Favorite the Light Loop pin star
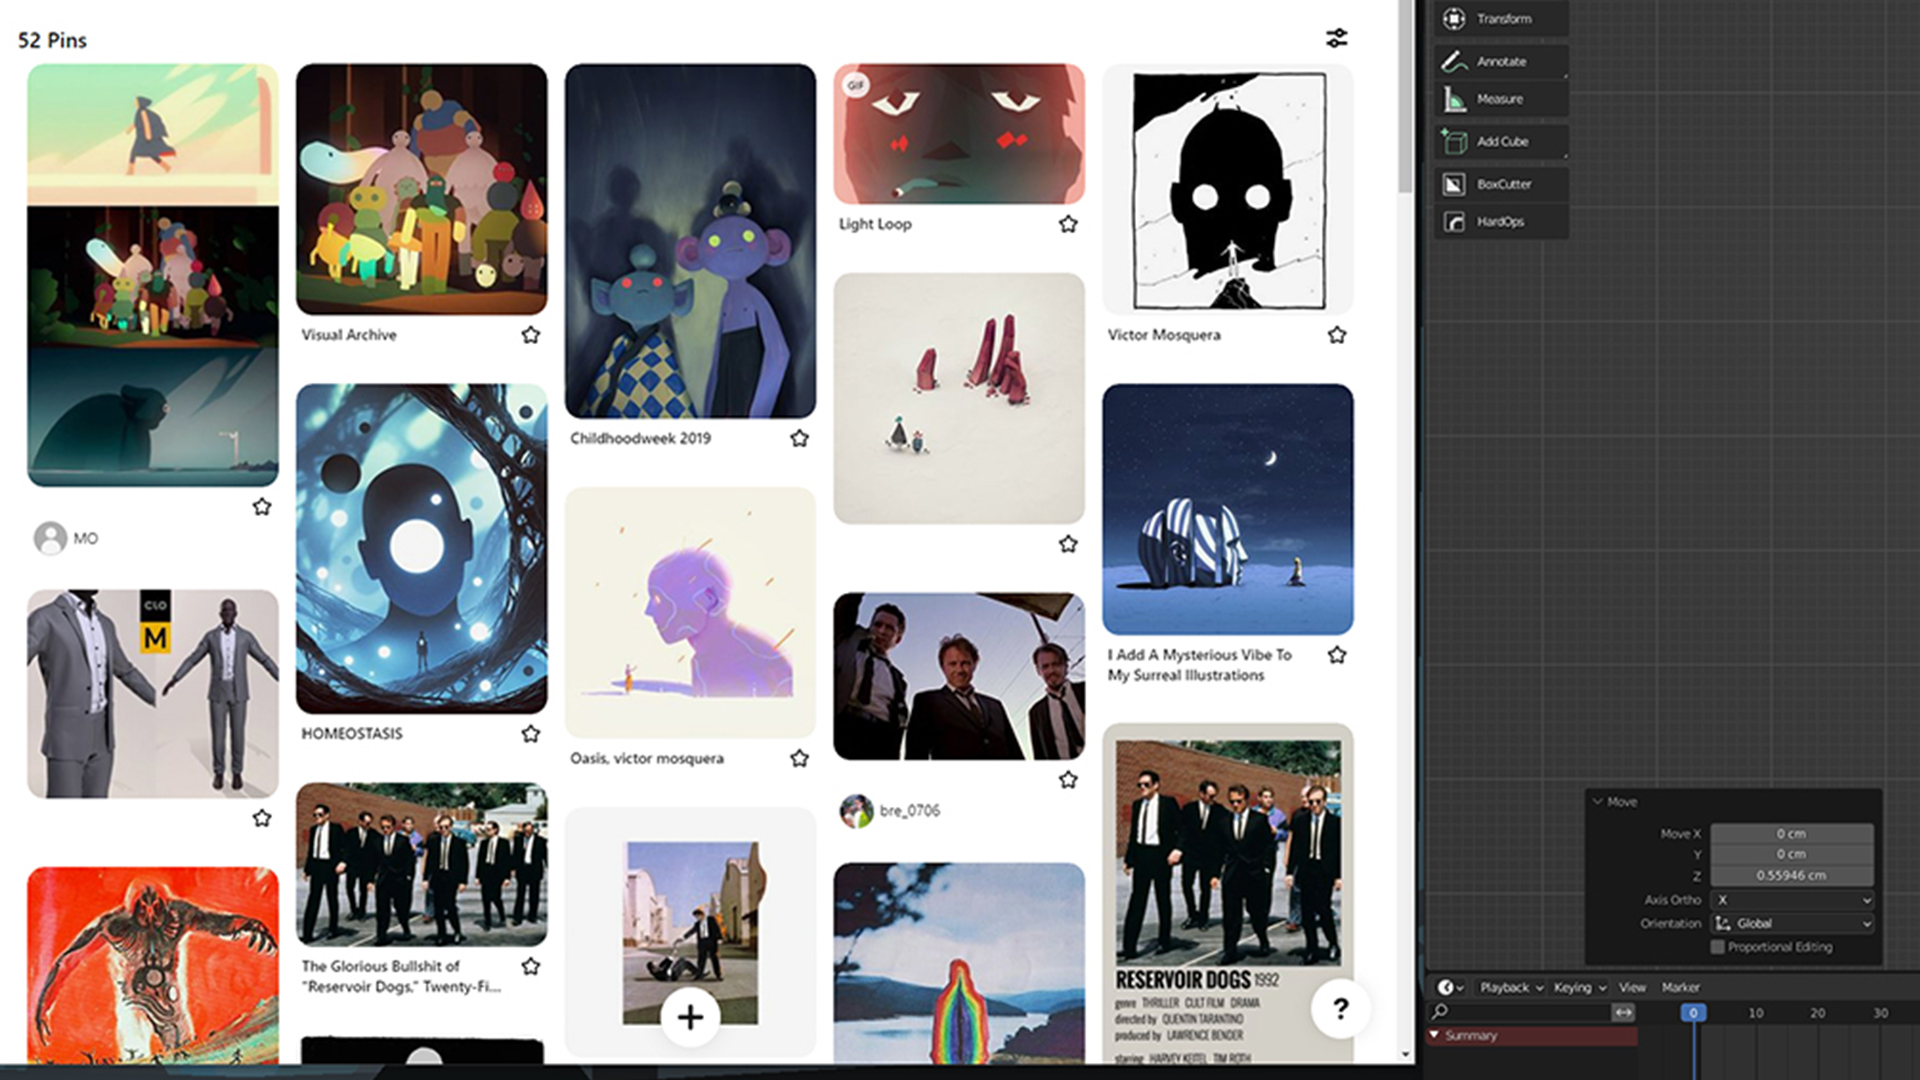1920x1080 pixels. (x=1068, y=224)
